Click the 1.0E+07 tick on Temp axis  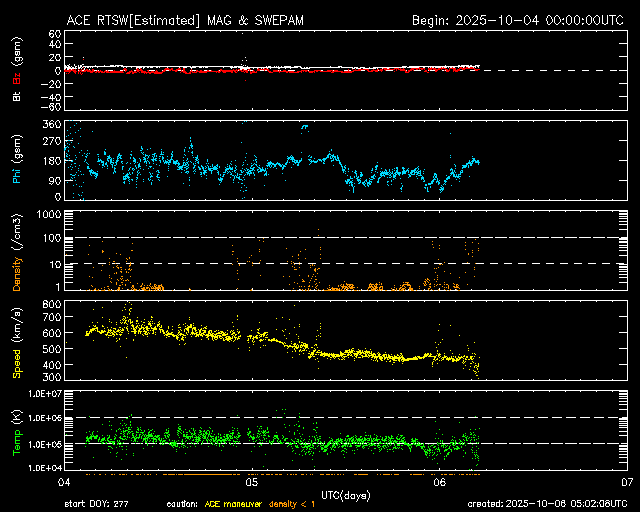(46, 393)
